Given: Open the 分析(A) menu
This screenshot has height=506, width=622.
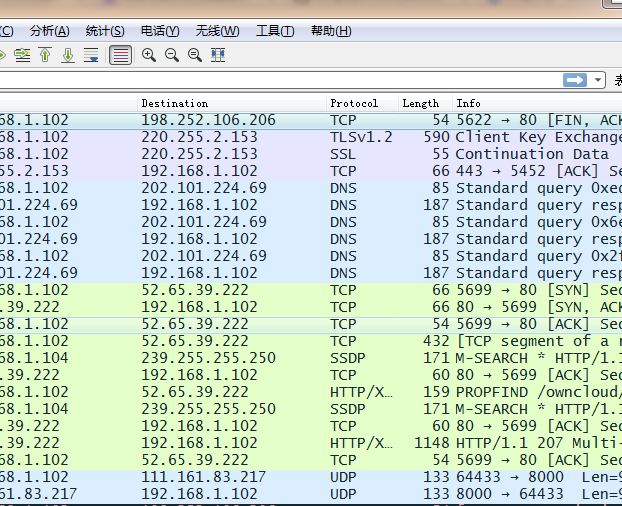Looking at the screenshot, I should pyautogui.click(x=49, y=31).
